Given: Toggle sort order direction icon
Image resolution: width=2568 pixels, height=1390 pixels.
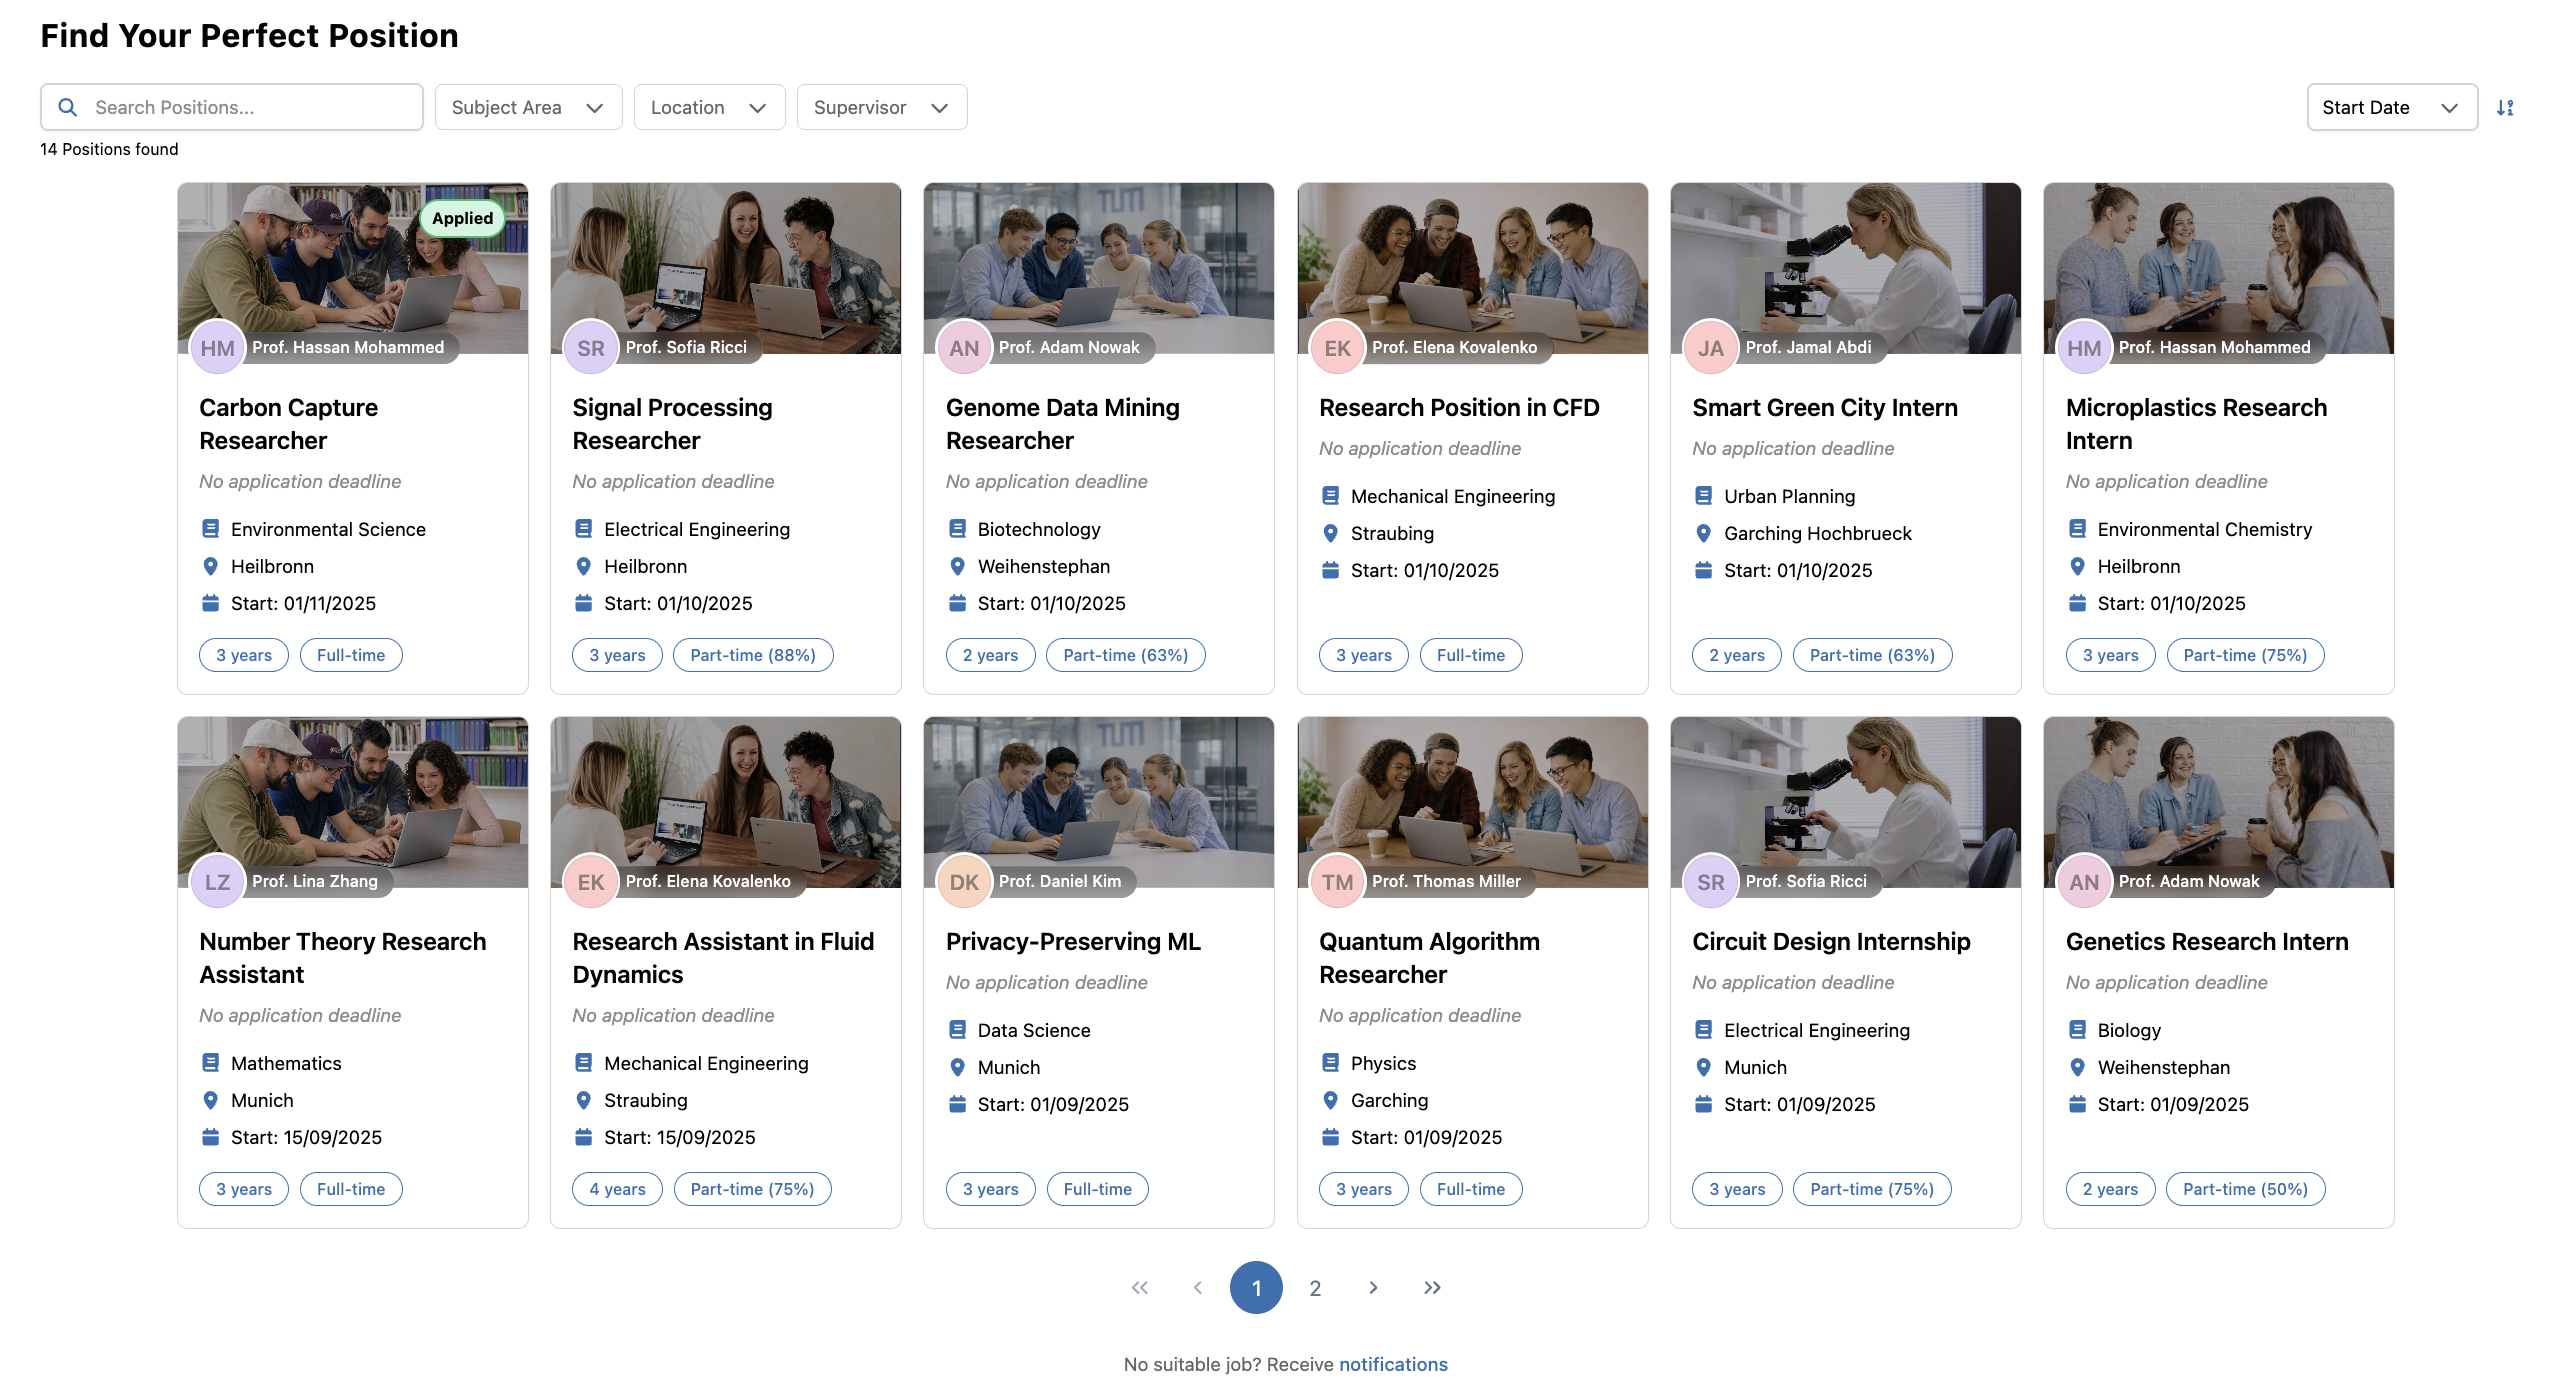Looking at the screenshot, I should point(2505,108).
